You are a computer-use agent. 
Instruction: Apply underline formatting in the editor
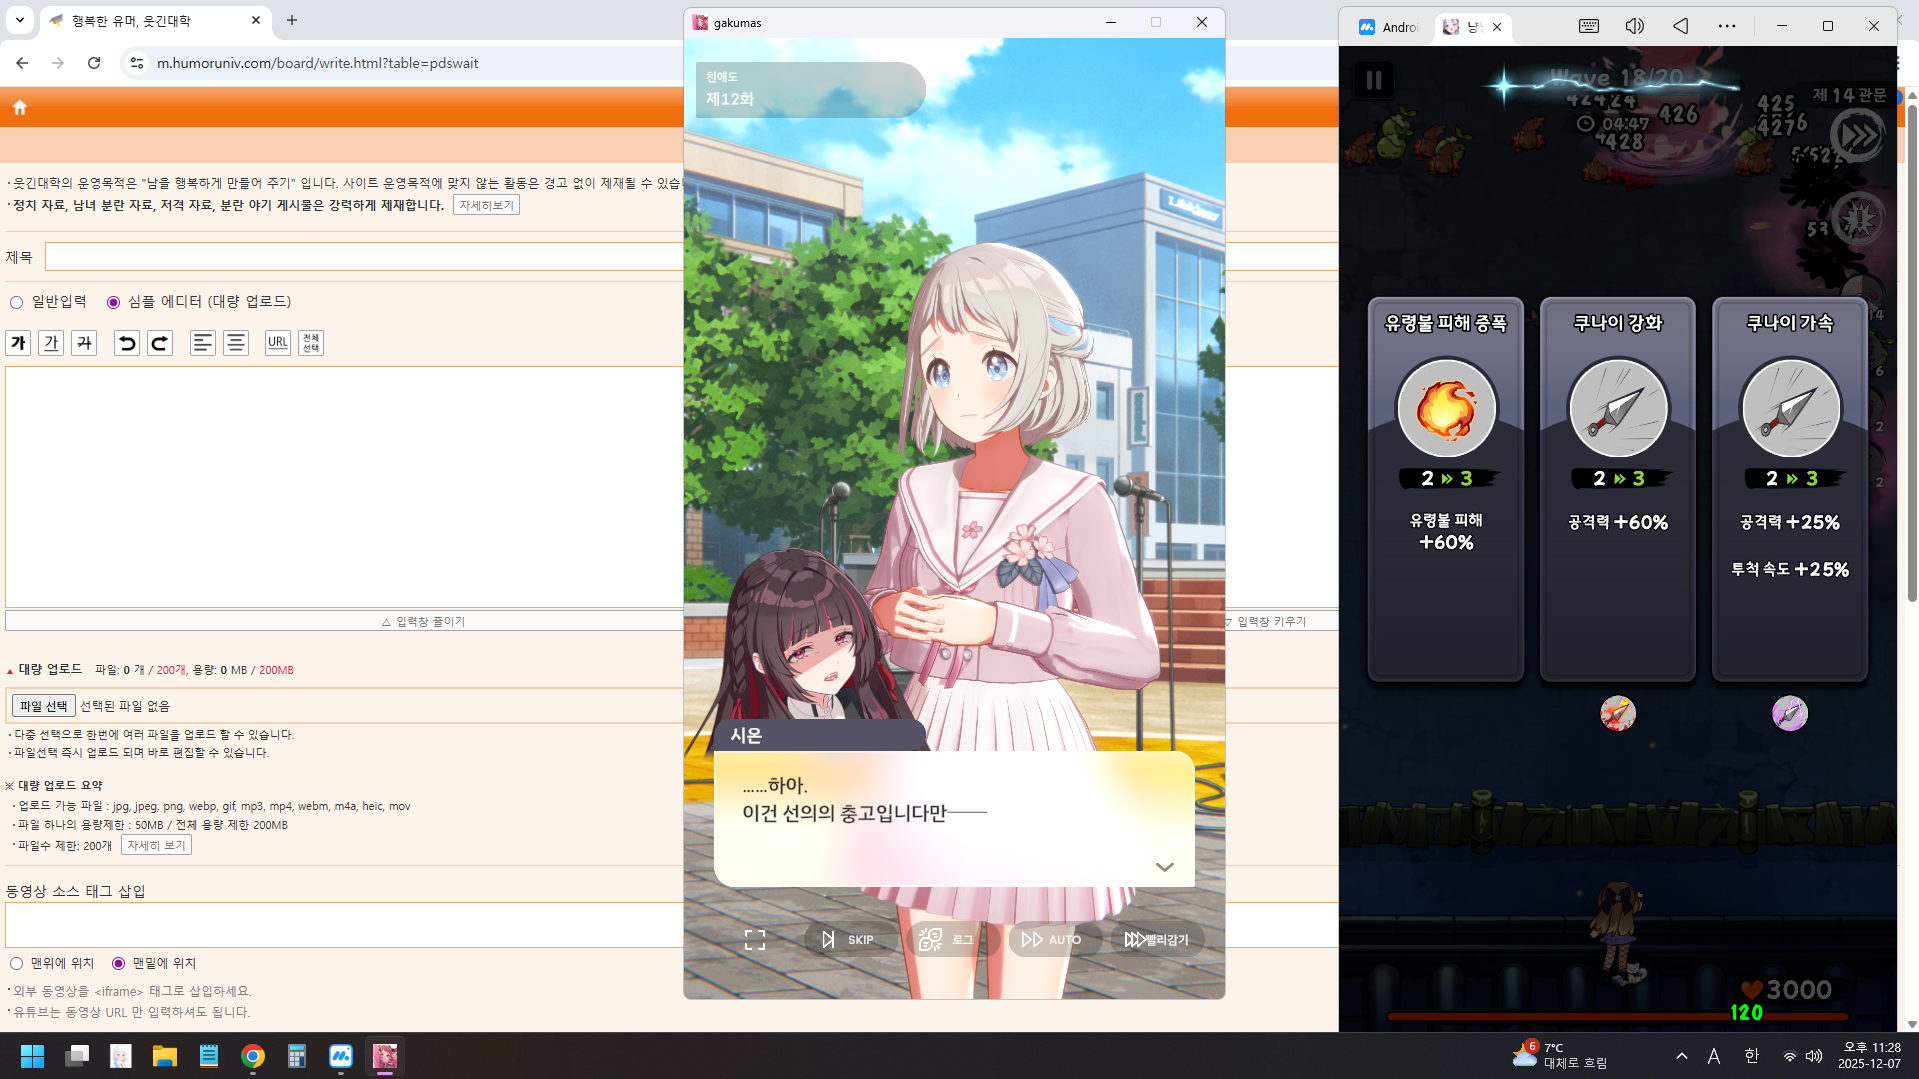pyautogui.click(x=51, y=343)
